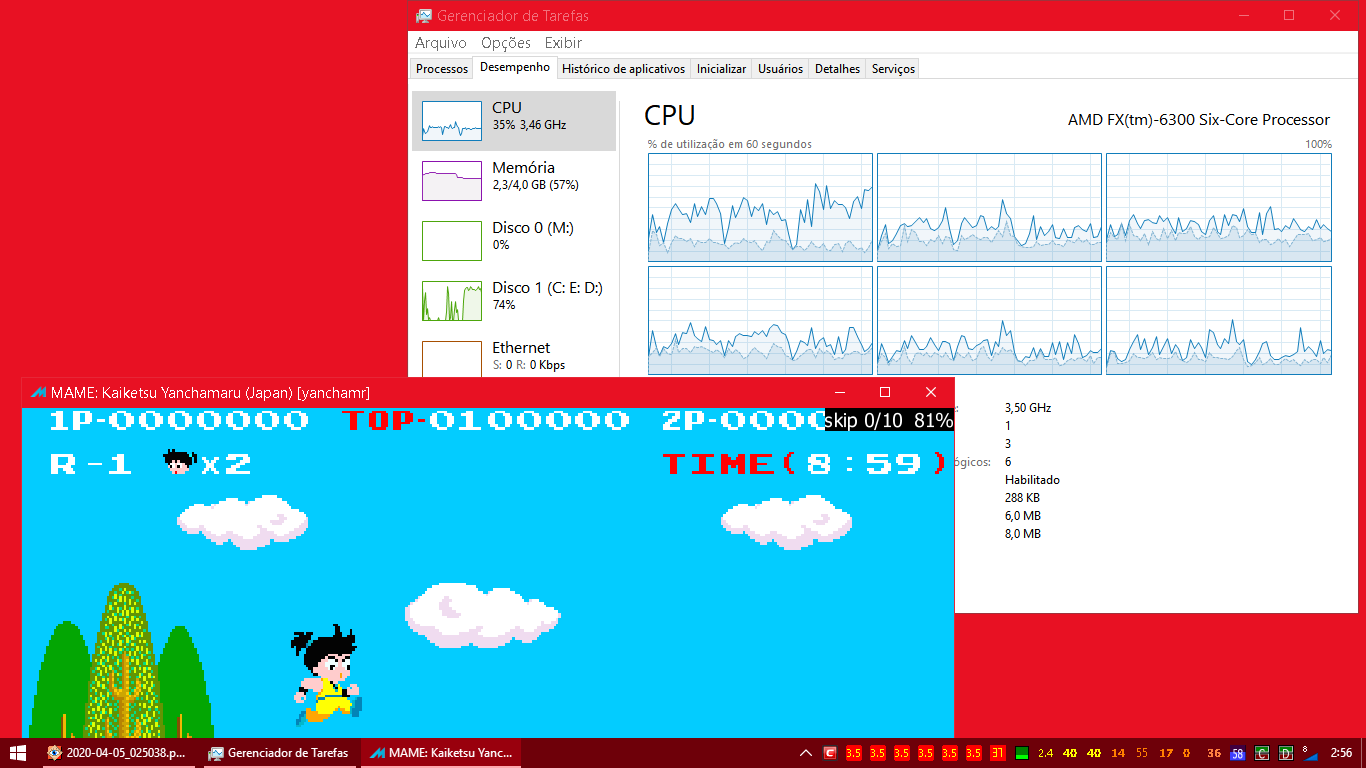The image size is (1366, 768).
Task: Open the red Comodo tray icon
Action: [x=830, y=753]
